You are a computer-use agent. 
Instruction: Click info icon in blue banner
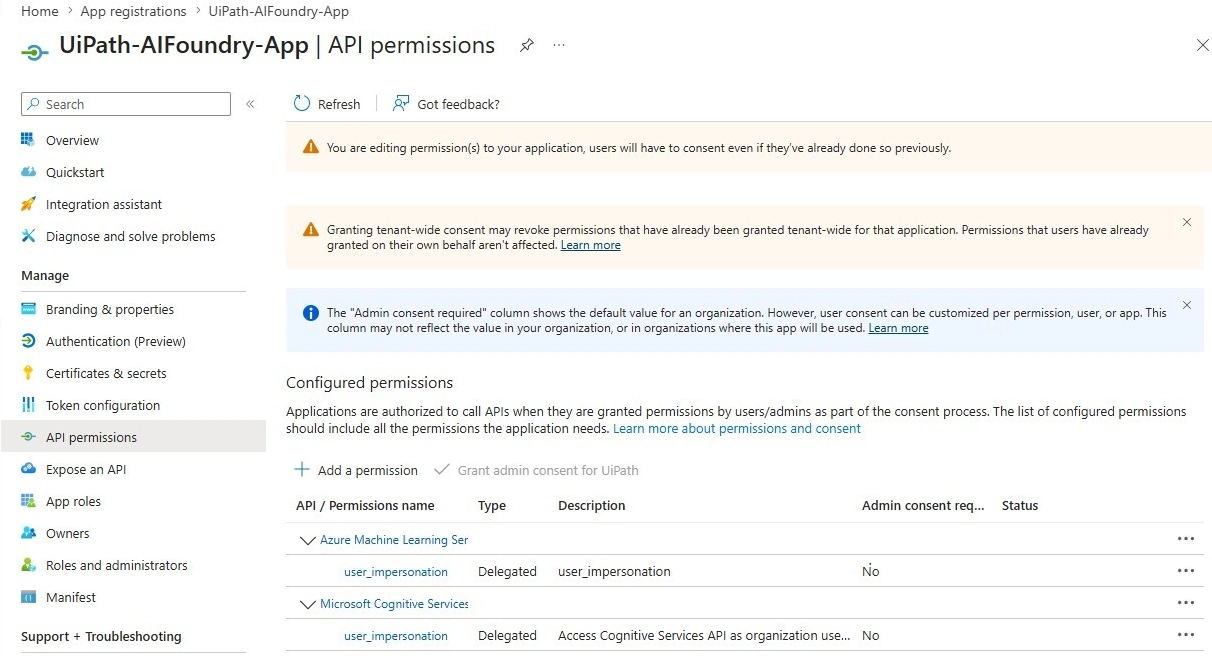tap(311, 313)
